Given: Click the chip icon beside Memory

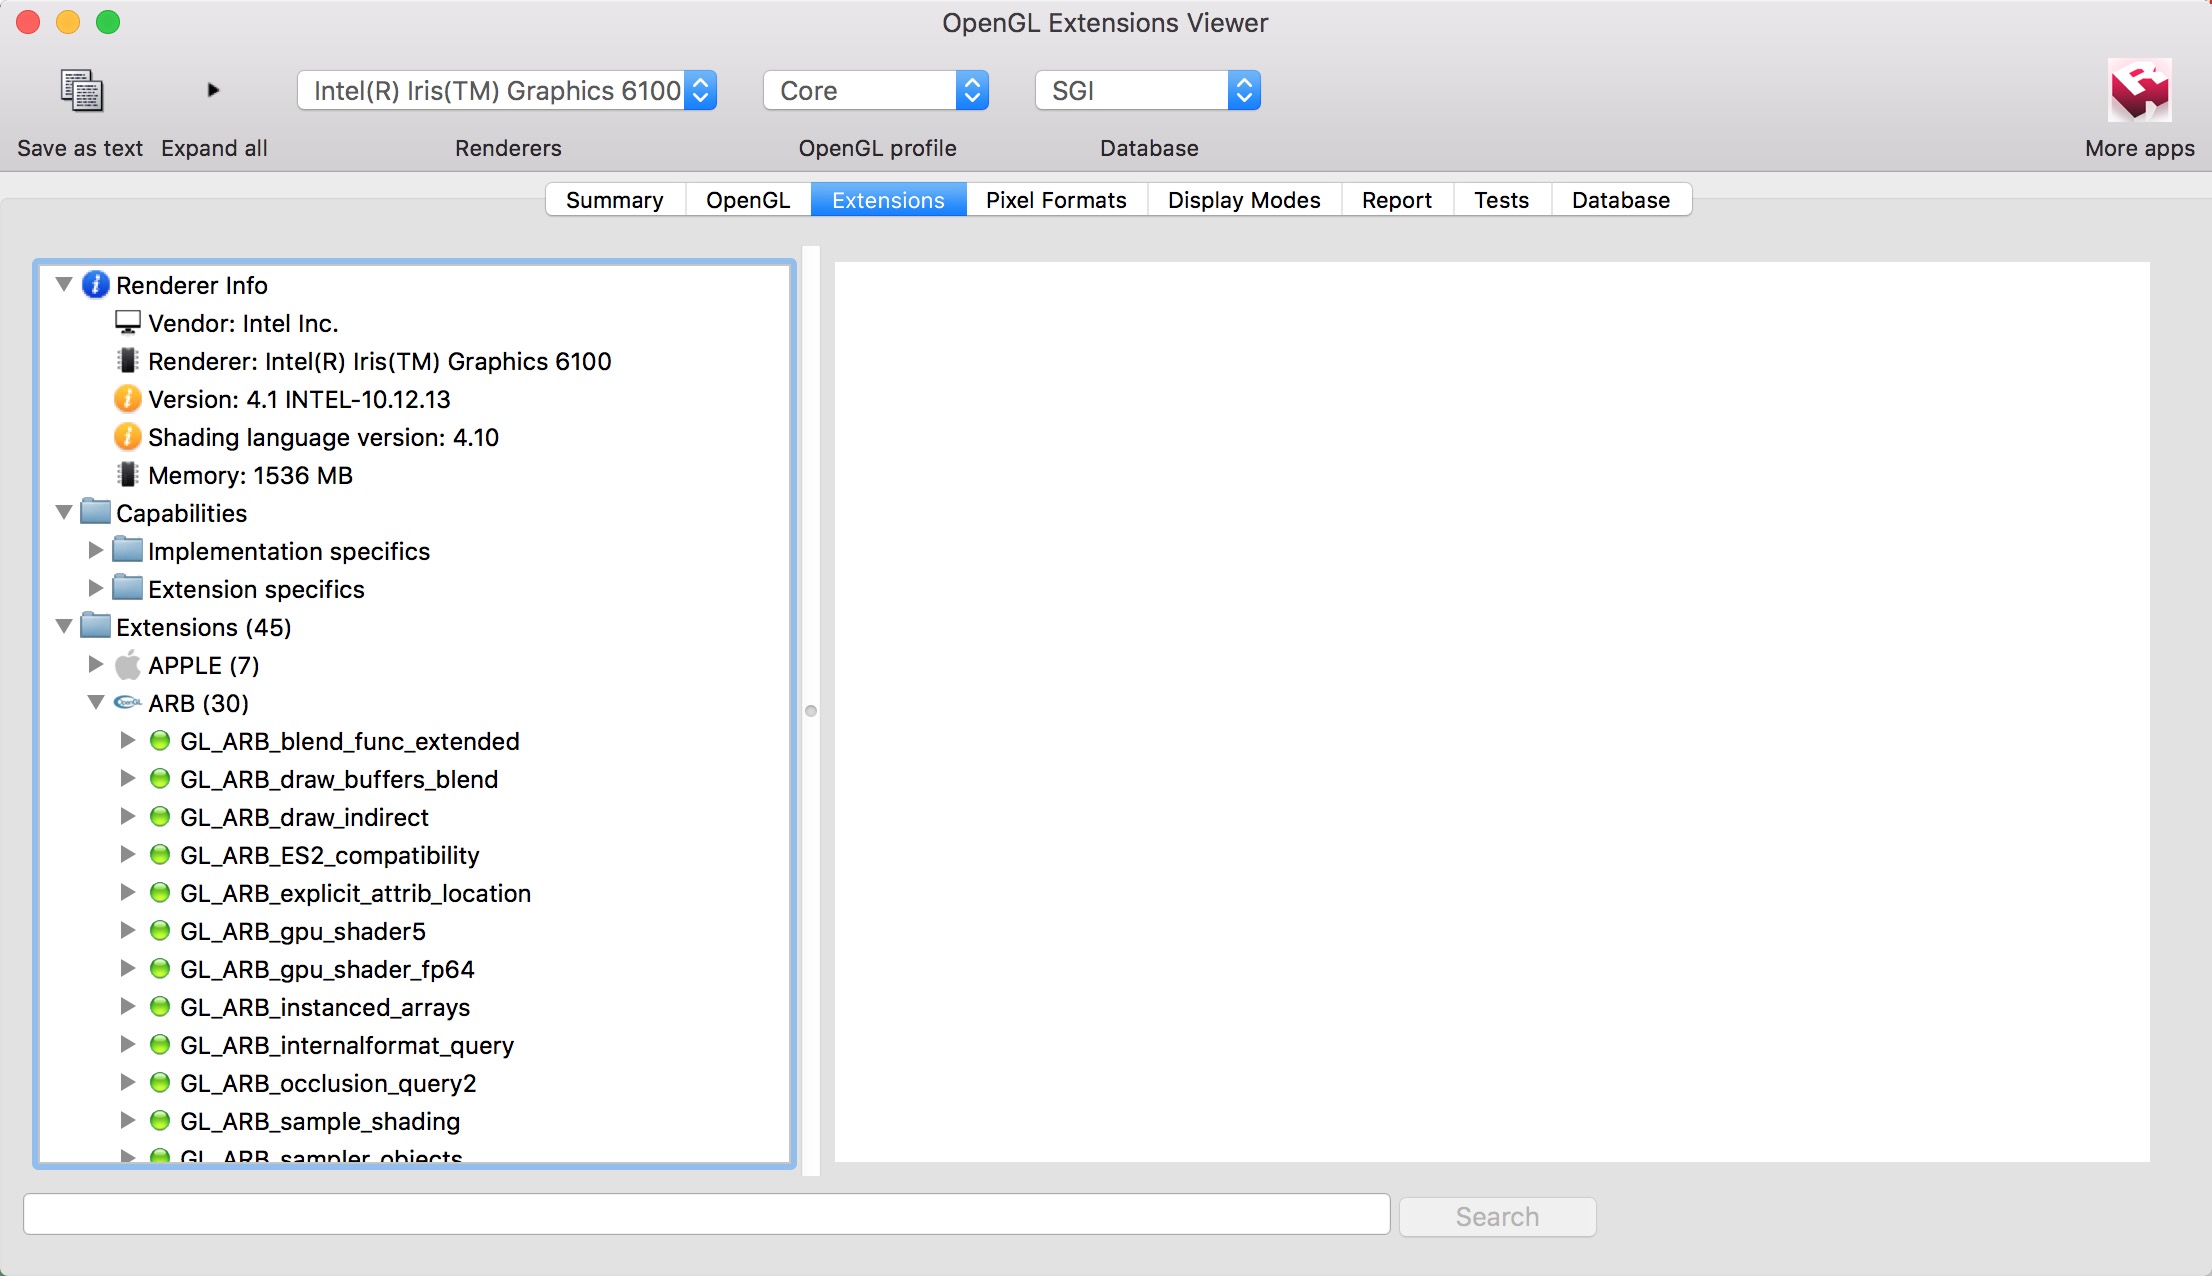Looking at the screenshot, I should [127, 475].
